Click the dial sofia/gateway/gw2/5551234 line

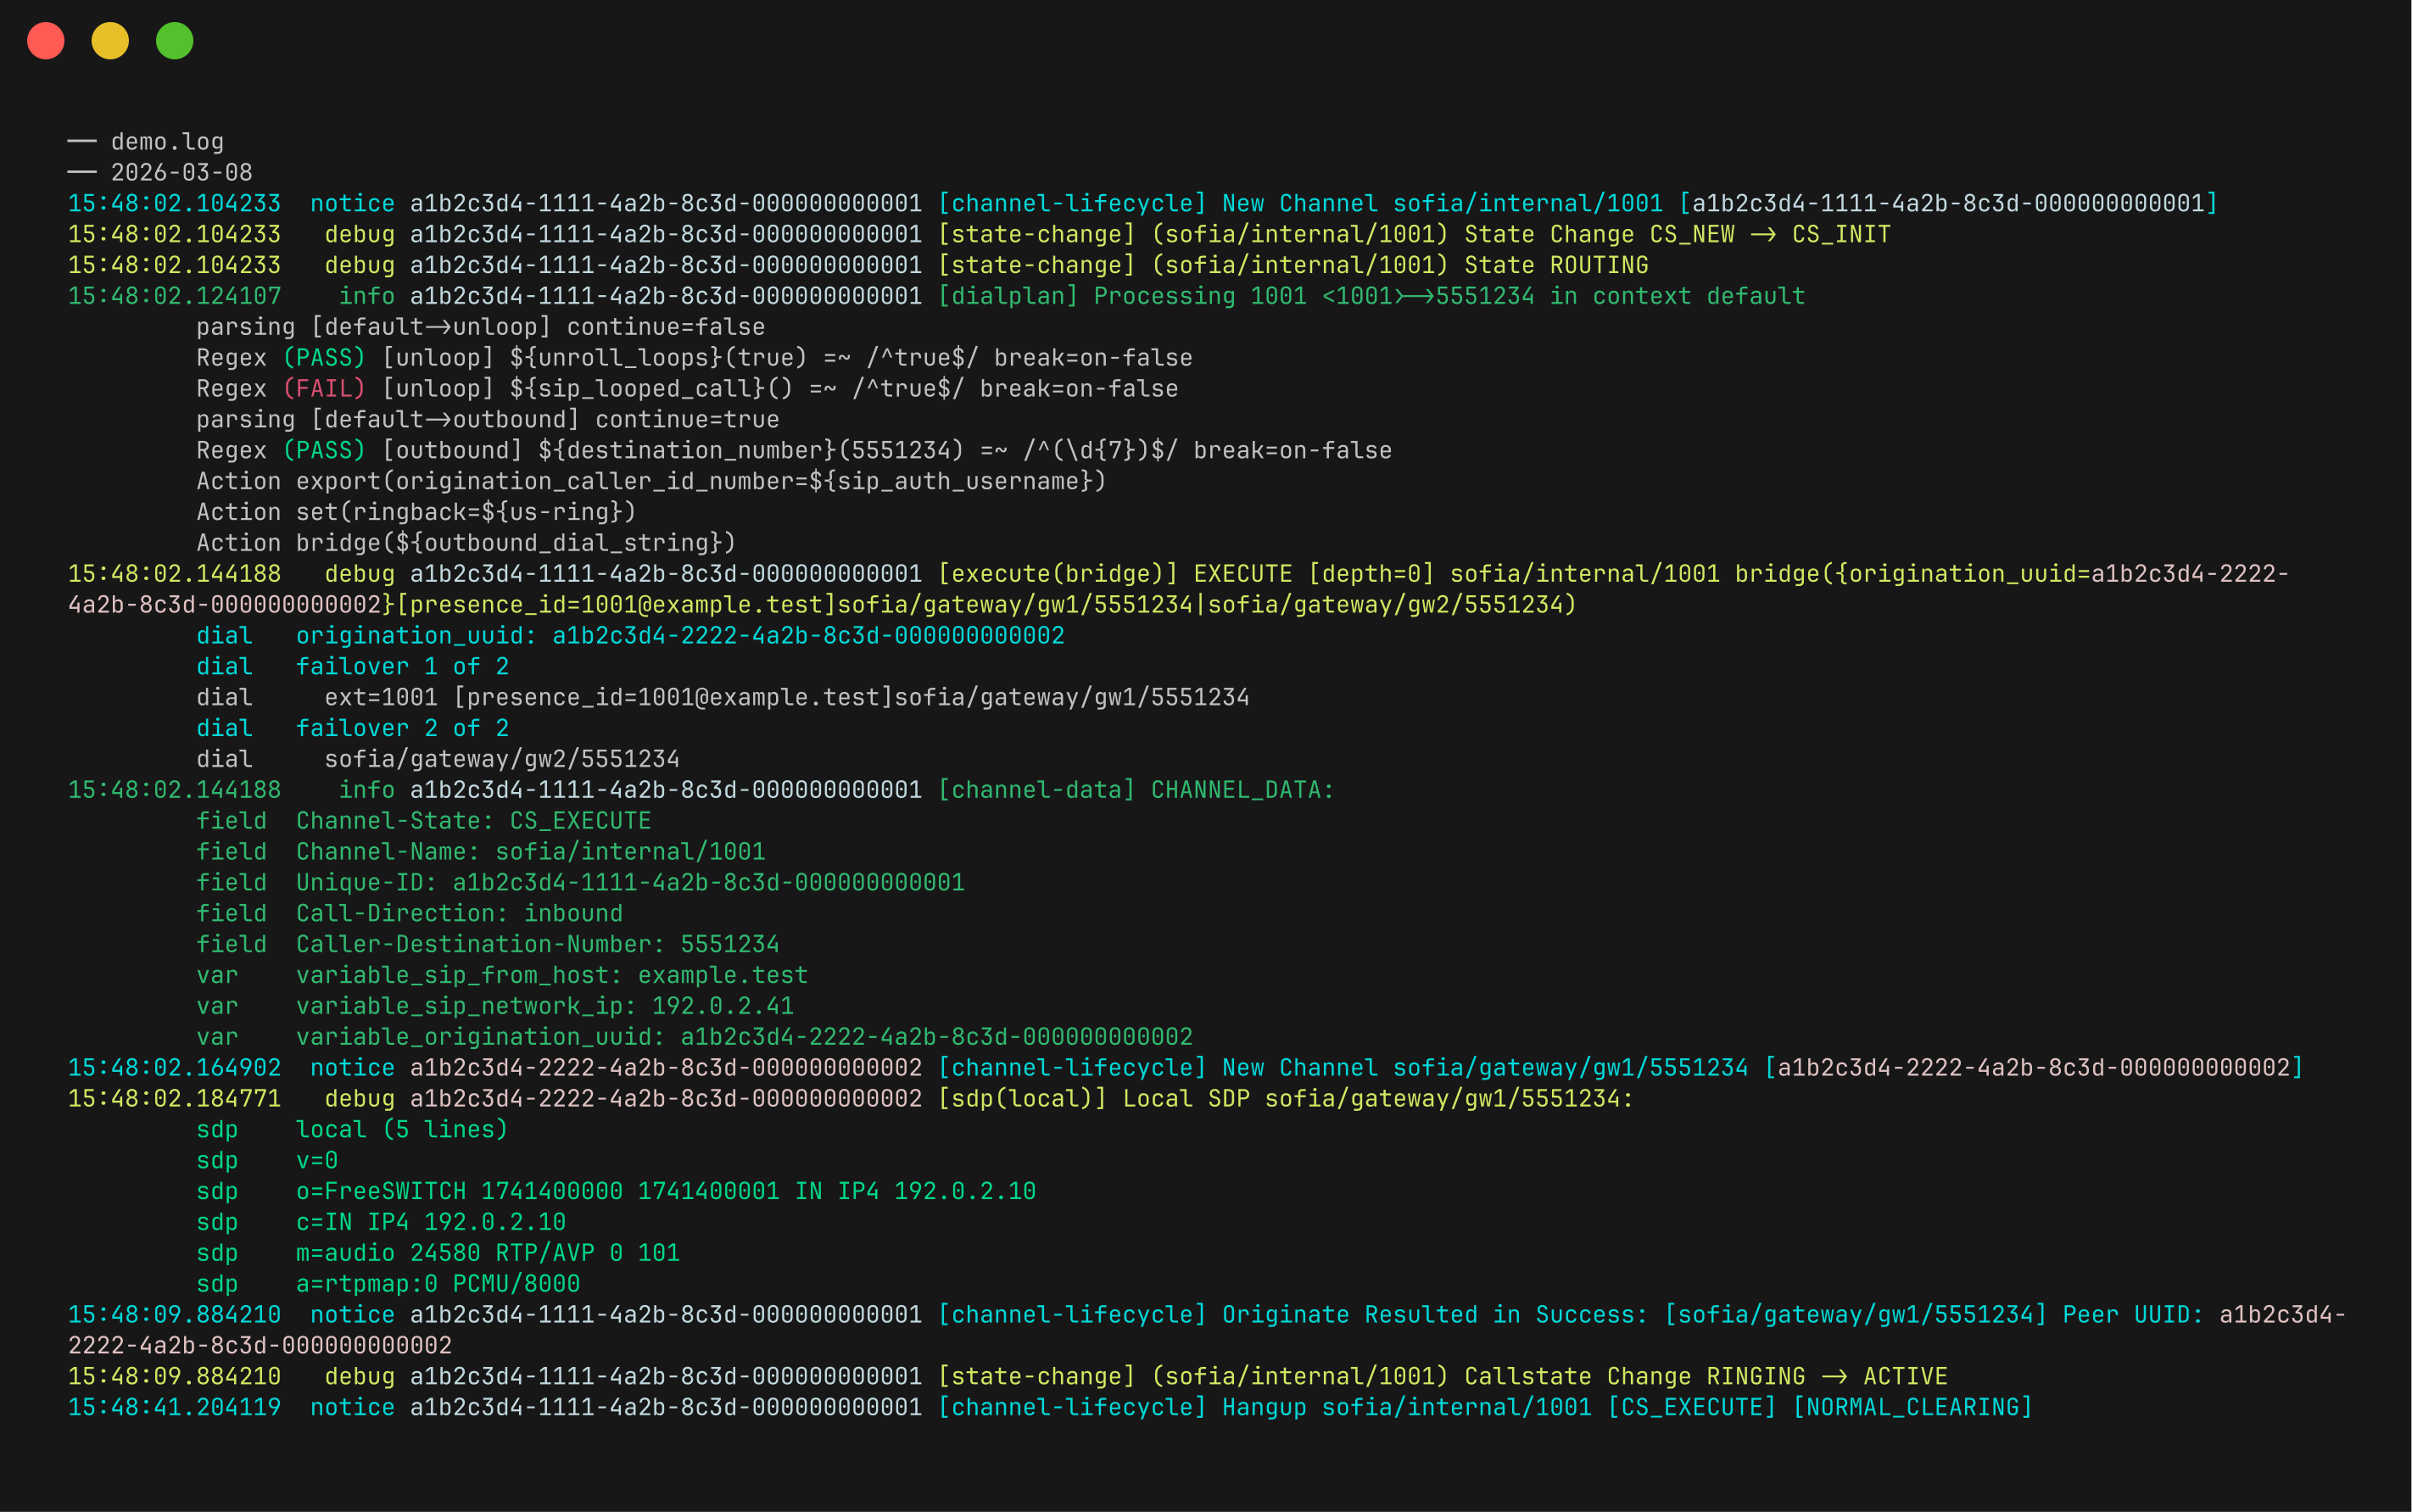pyautogui.click(x=438, y=759)
